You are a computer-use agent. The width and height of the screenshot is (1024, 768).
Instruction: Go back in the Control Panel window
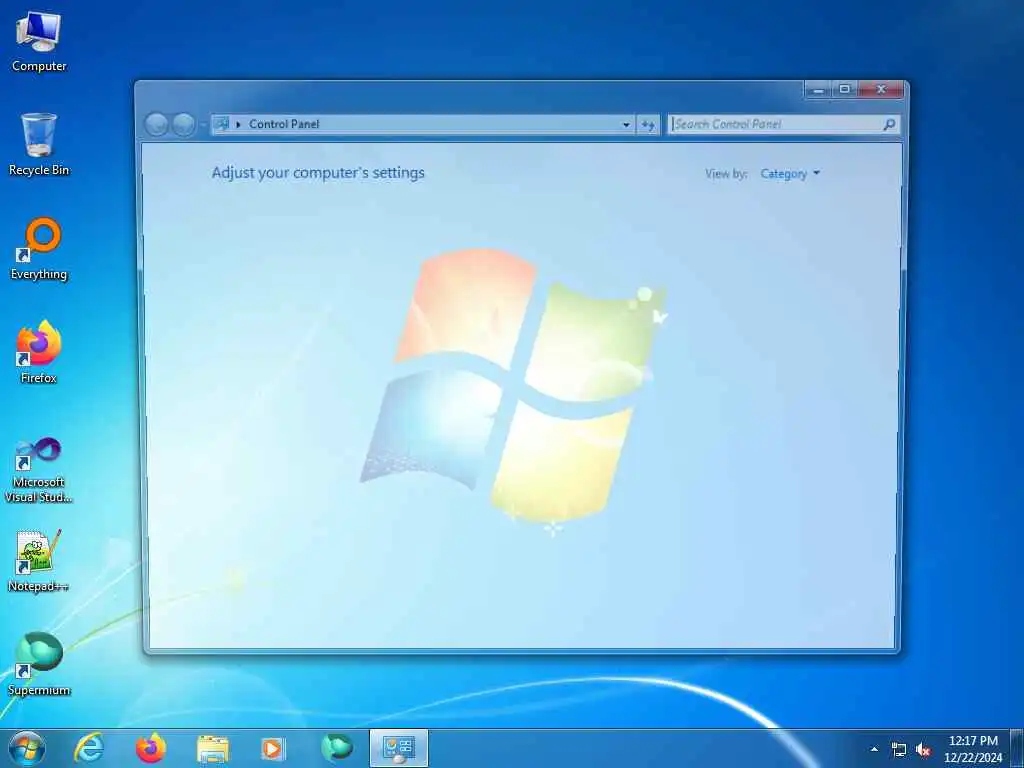[157, 124]
